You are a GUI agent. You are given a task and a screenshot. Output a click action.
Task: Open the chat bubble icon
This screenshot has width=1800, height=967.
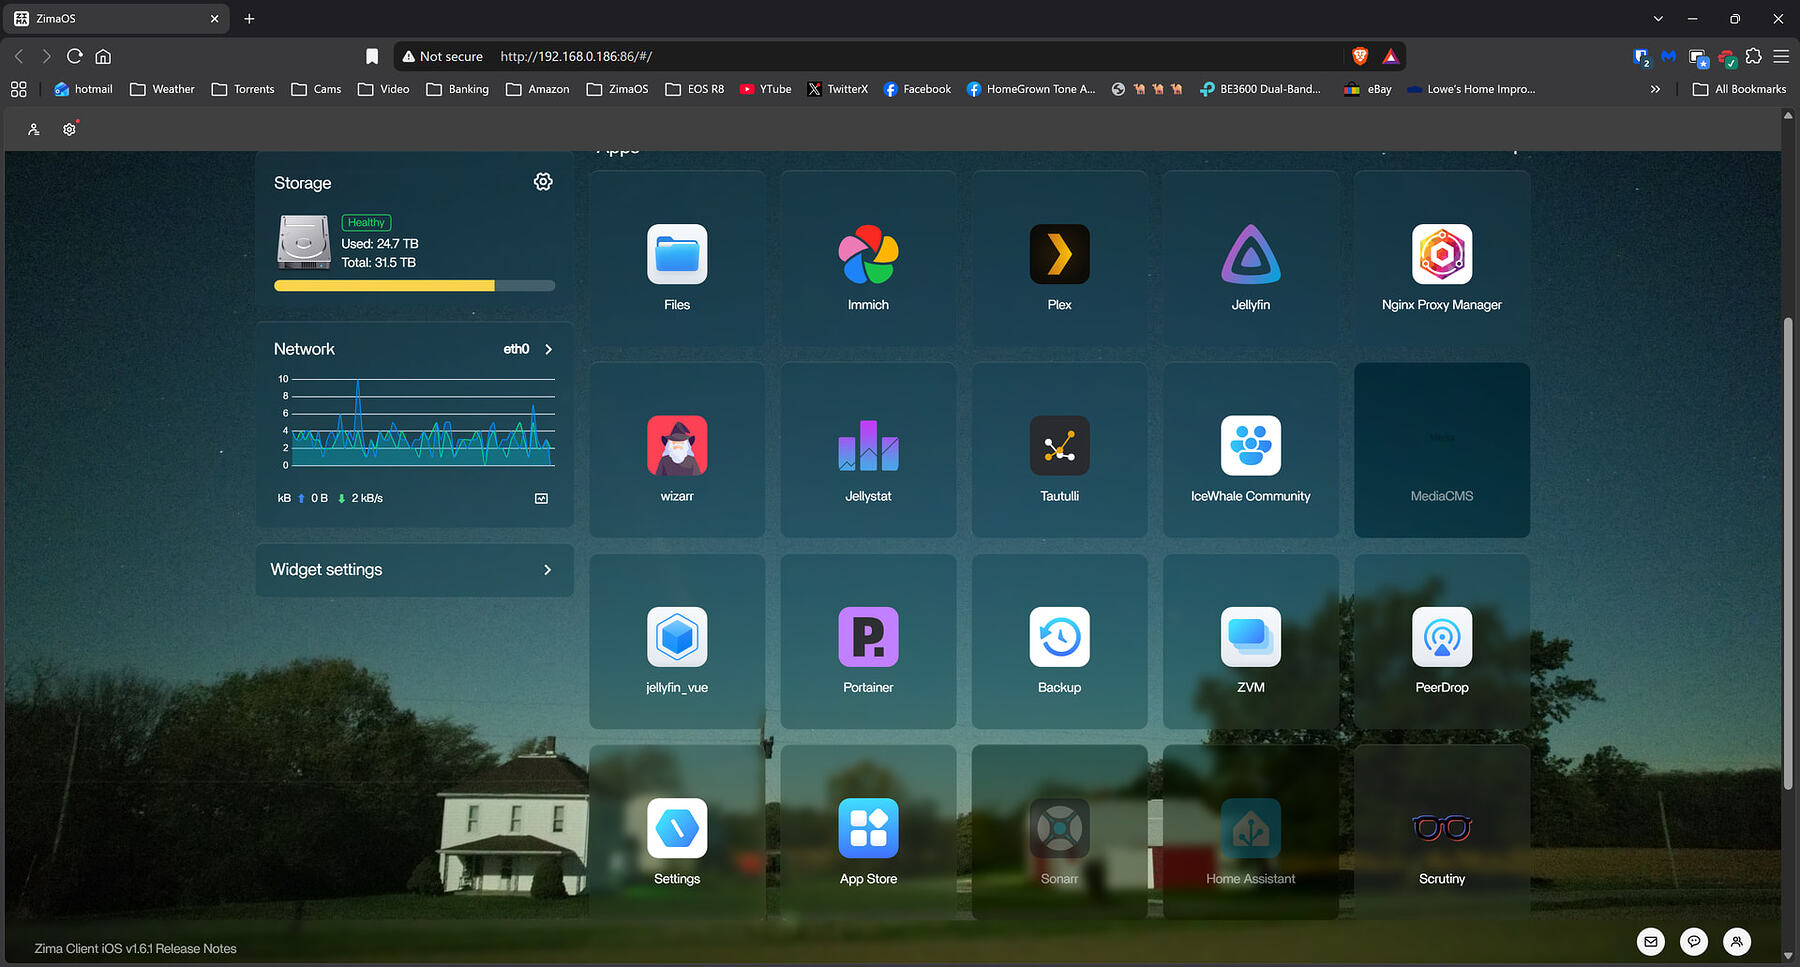(x=1693, y=941)
